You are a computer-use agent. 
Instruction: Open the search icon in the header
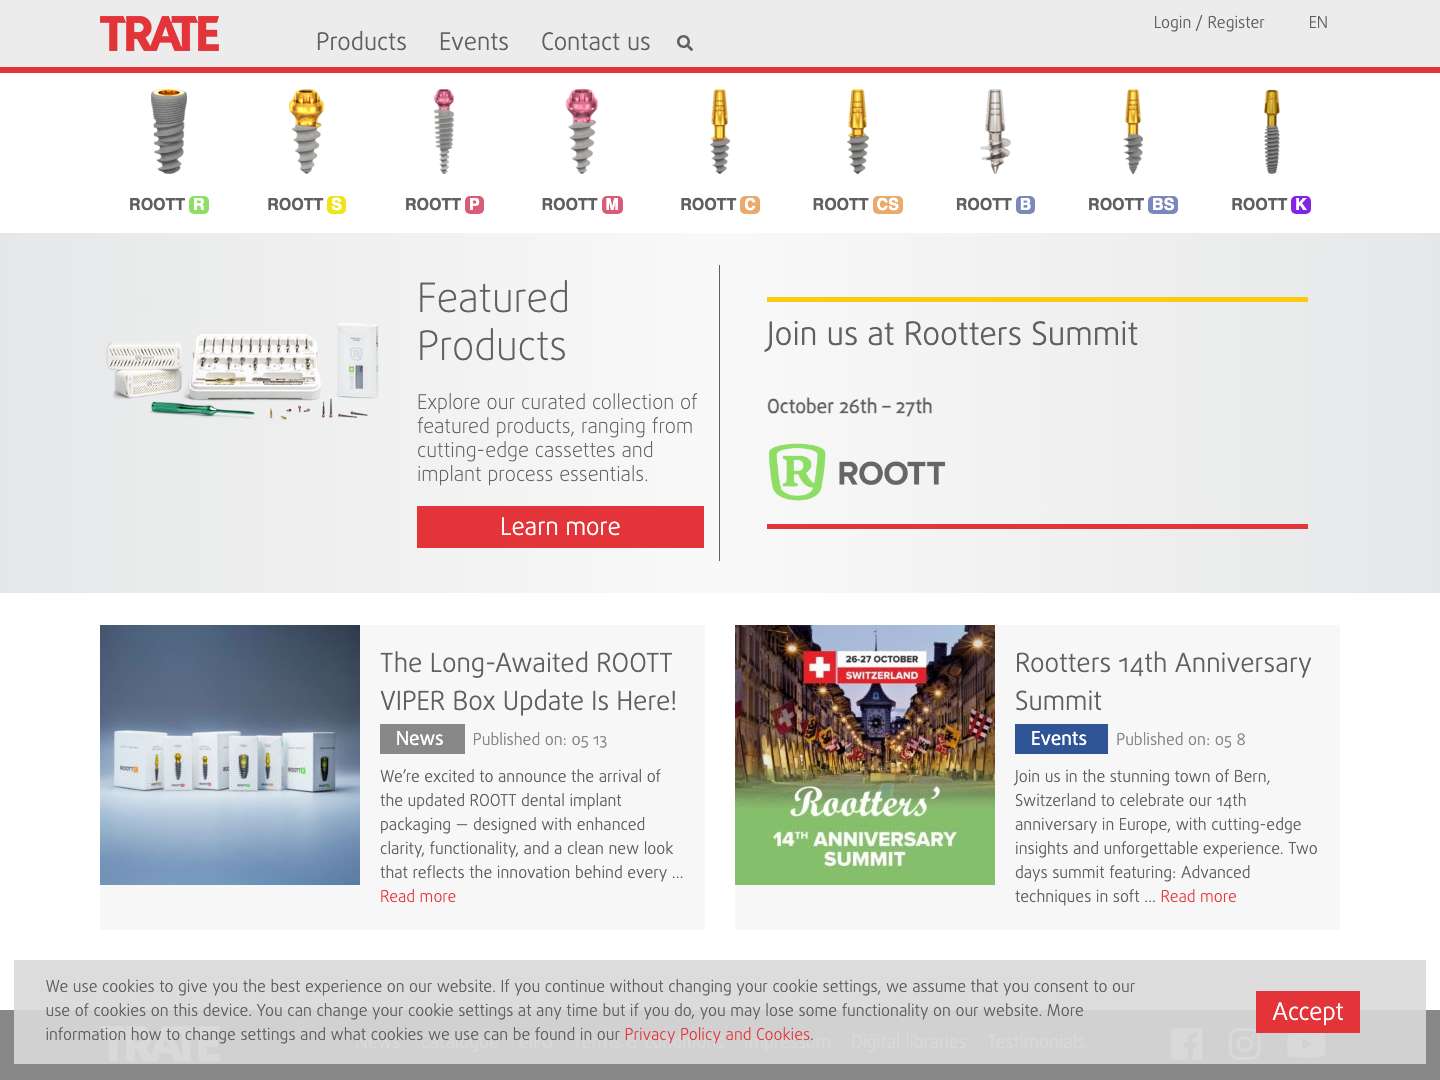(x=685, y=43)
